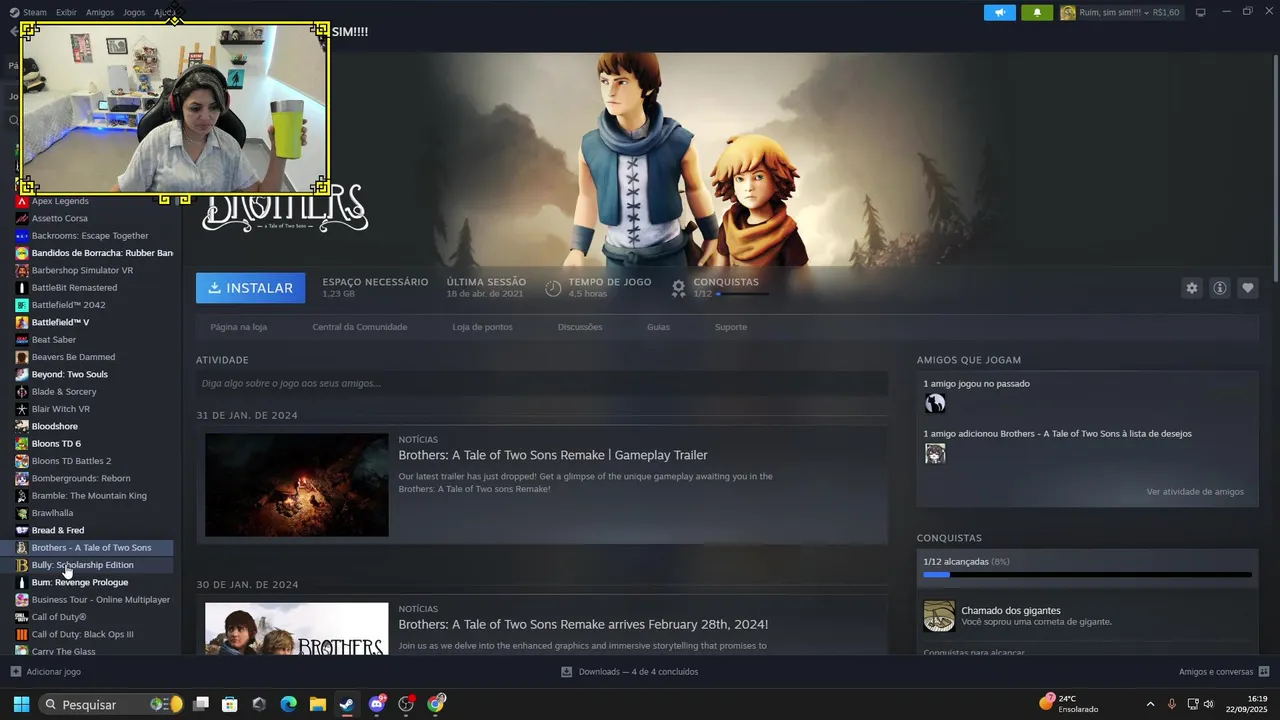Screen dimensions: 1280x720
Task: Open the Exibir menu
Action: click(x=66, y=13)
